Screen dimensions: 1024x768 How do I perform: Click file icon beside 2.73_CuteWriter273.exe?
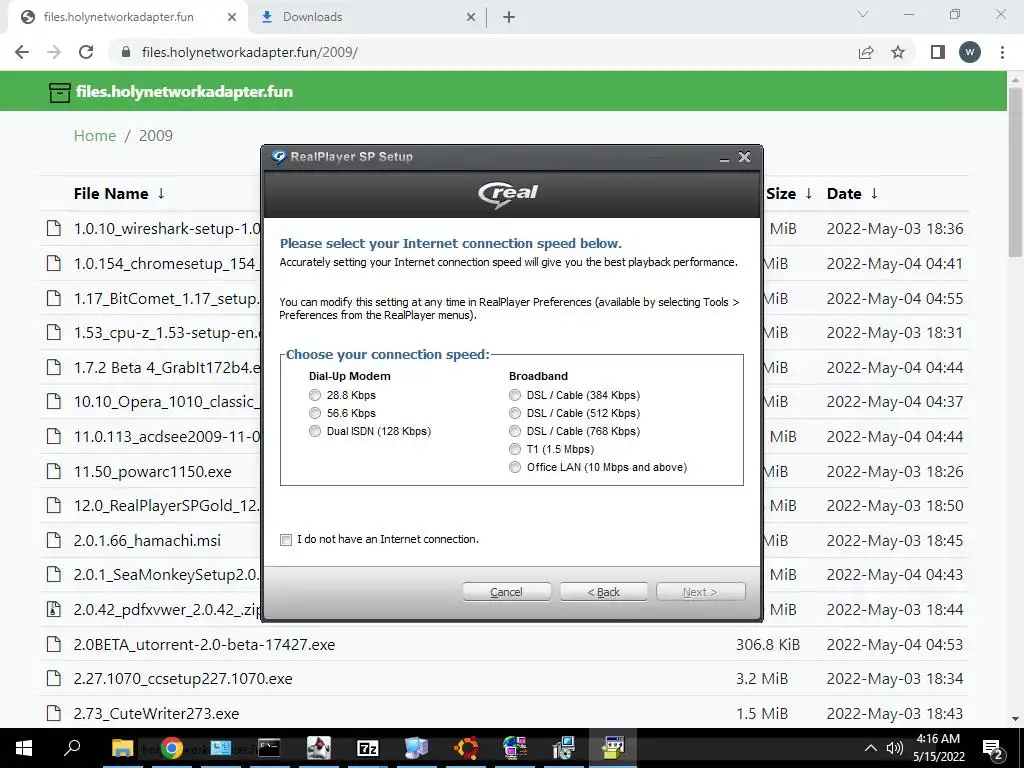coord(54,713)
